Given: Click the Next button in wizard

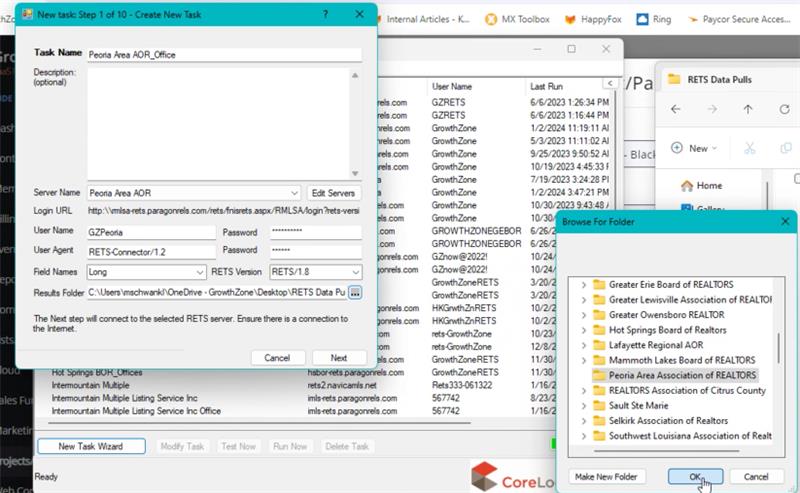Looking at the screenshot, I should (x=339, y=357).
